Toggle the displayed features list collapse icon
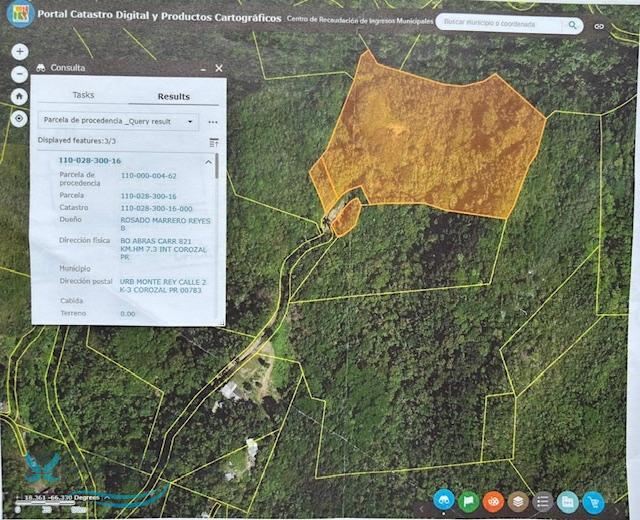The width and height of the screenshot is (640, 520). click(x=213, y=142)
